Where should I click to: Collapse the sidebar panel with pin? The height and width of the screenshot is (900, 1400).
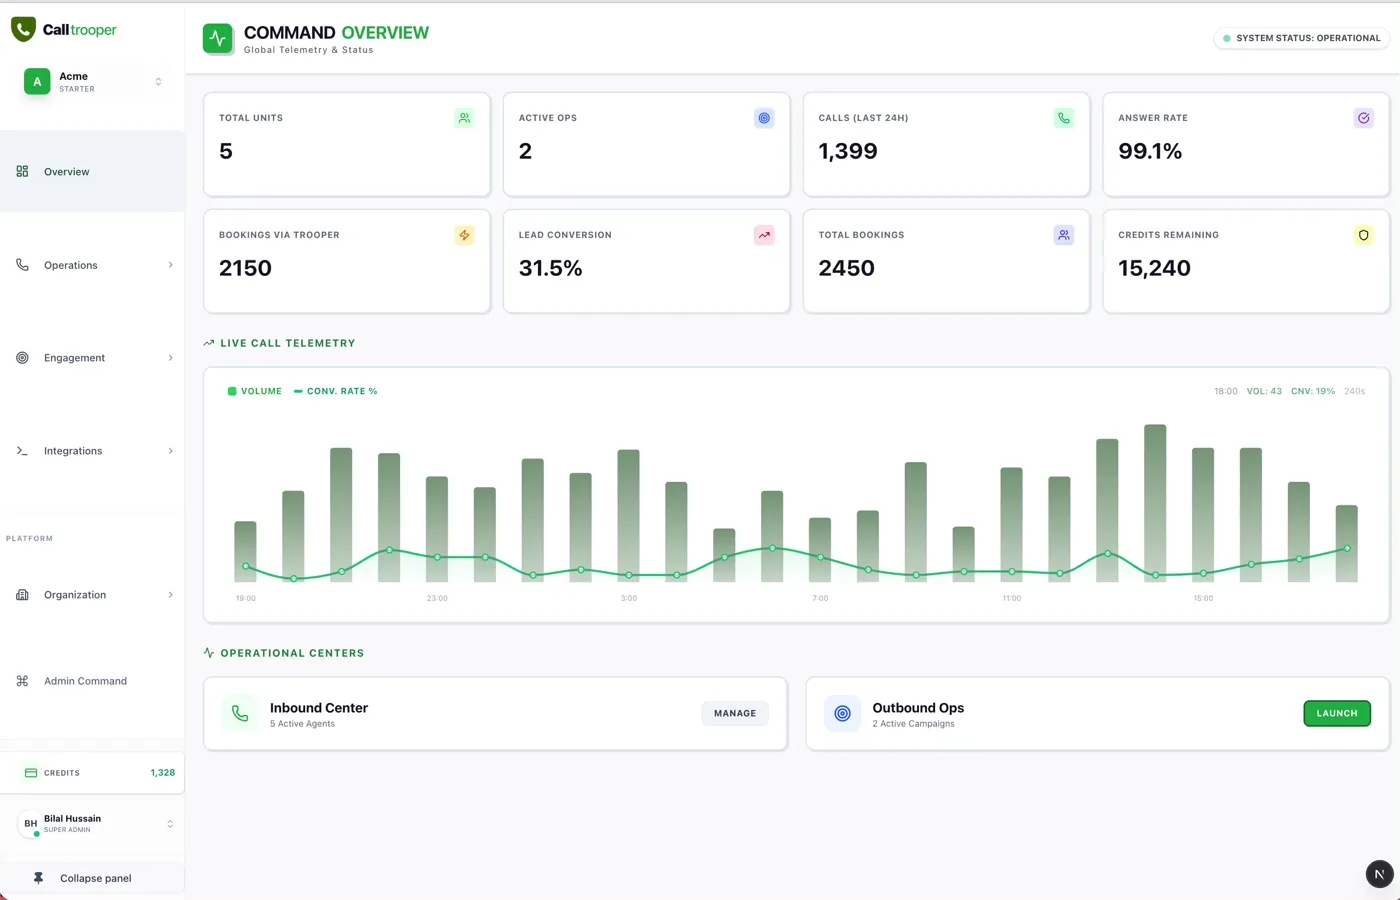click(93, 878)
